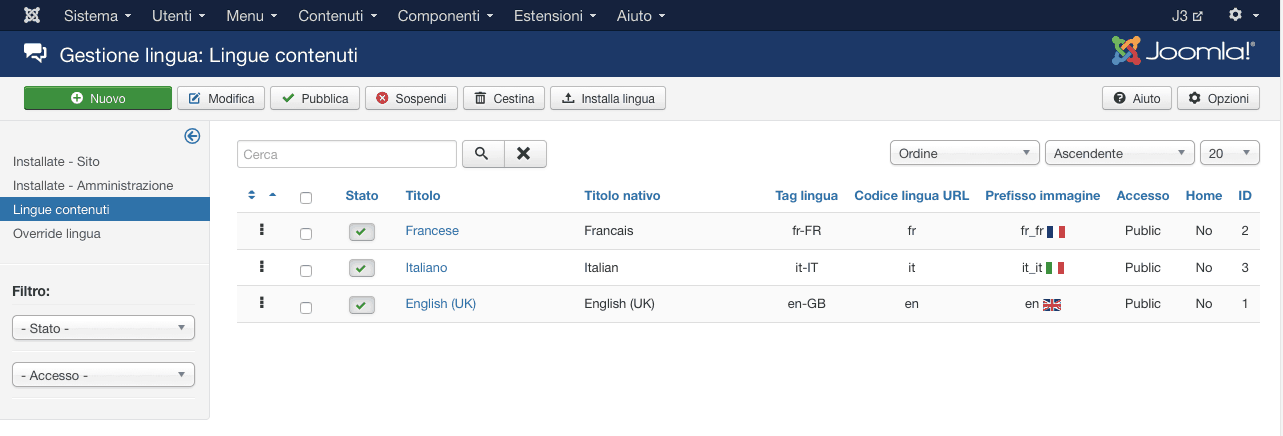Screen dimensions: 1283x436
Task: Open the Ordine sort dropdown
Action: (x=964, y=153)
